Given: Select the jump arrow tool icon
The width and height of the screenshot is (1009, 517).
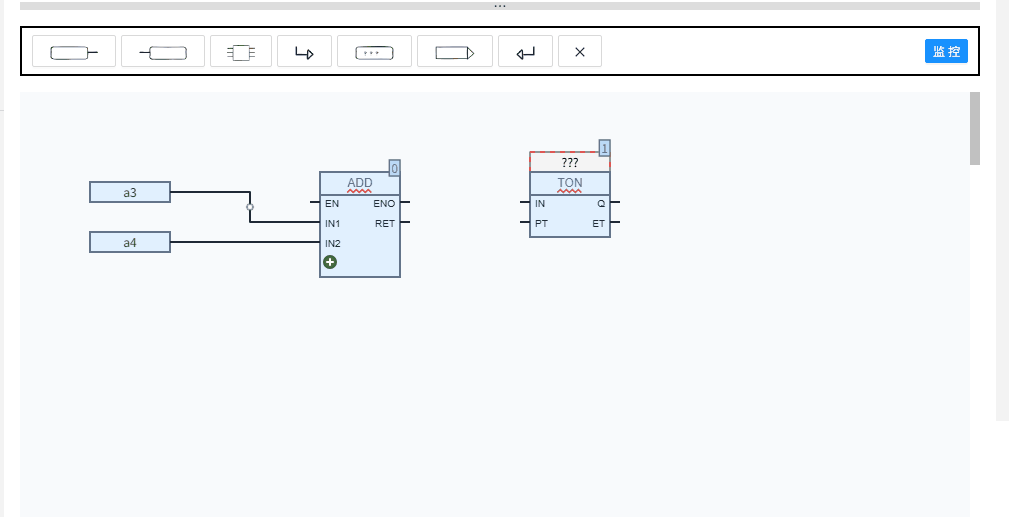Looking at the screenshot, I should tap(304, 52).
